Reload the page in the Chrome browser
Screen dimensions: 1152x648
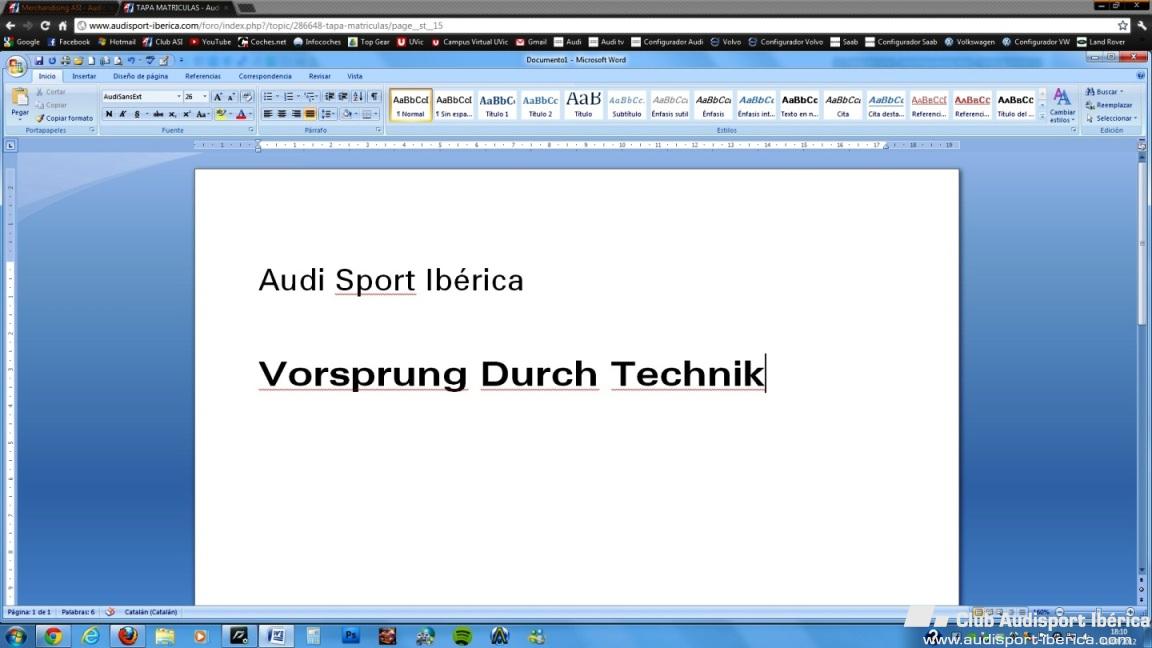point(44,26)
